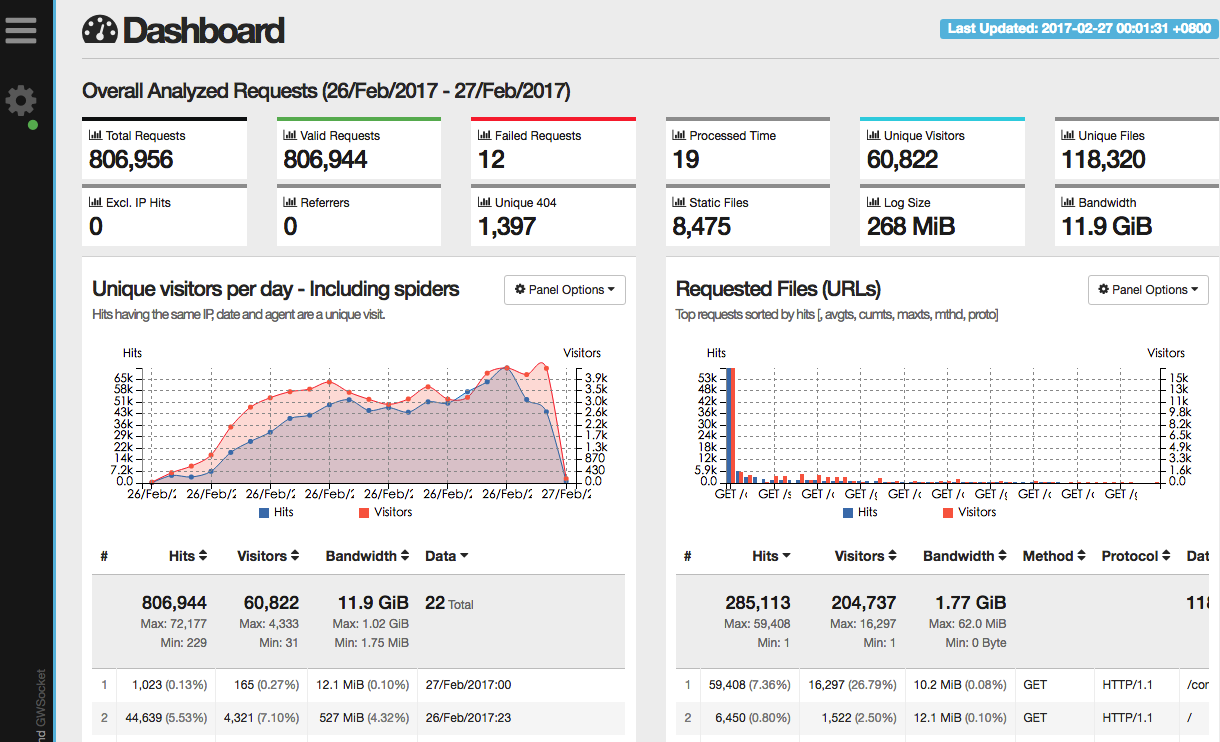
Task: Click the Unique Visitors 60,822 card value
Action: (x=902, y=160)
